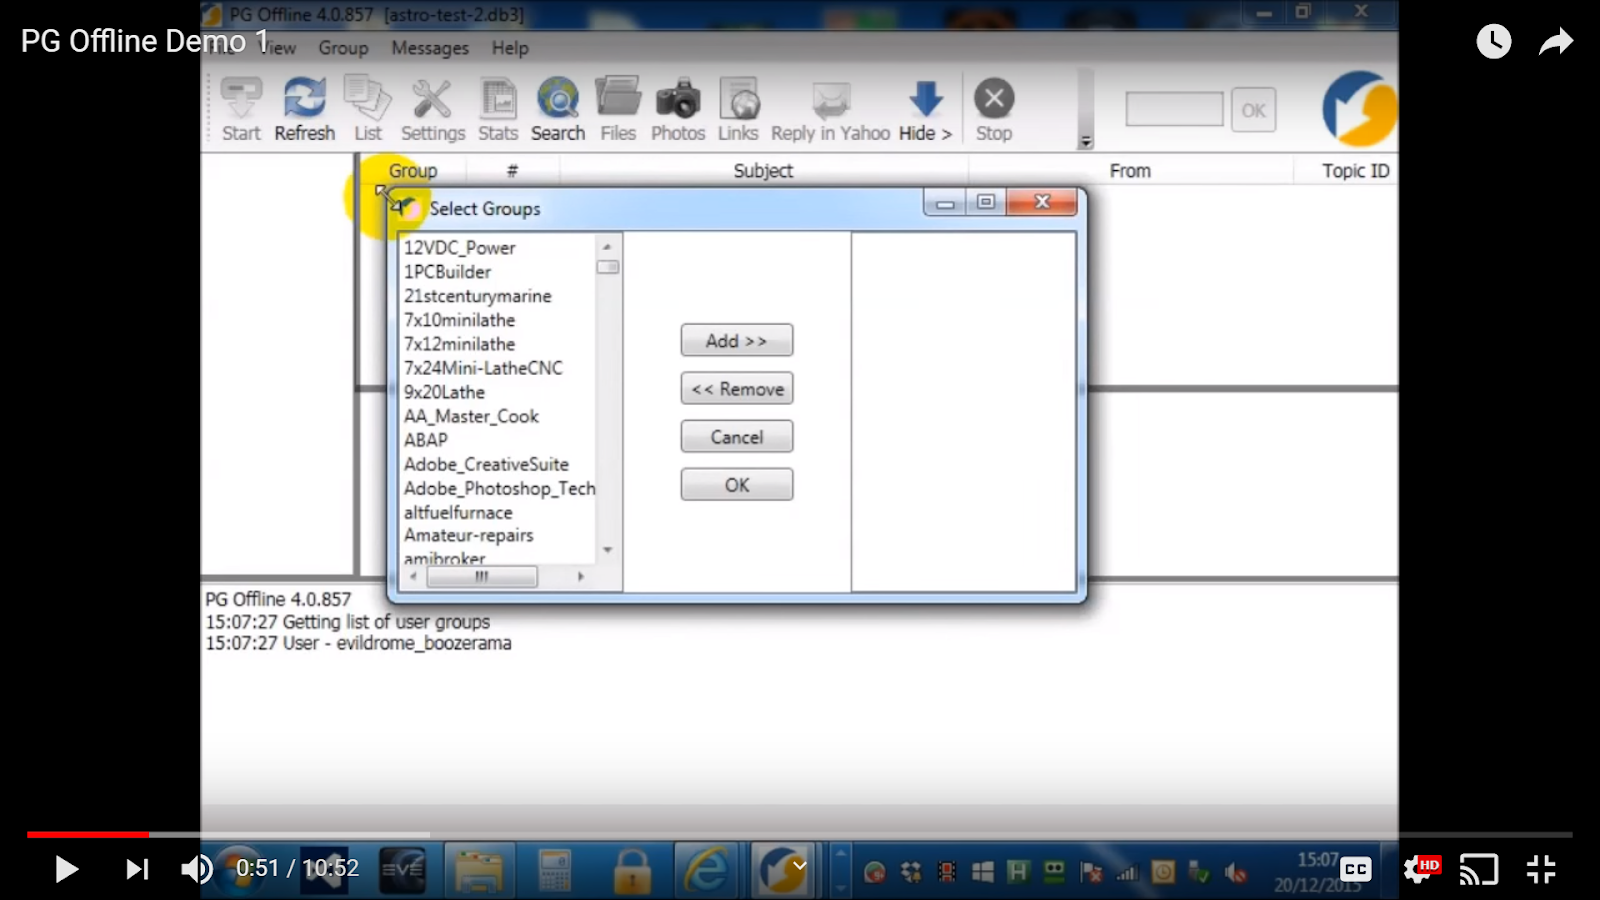1600x900 pixels.
Task: Click group list horizontal scroll-left arrow
Action: pyautogui.click(x=412, y=576)
